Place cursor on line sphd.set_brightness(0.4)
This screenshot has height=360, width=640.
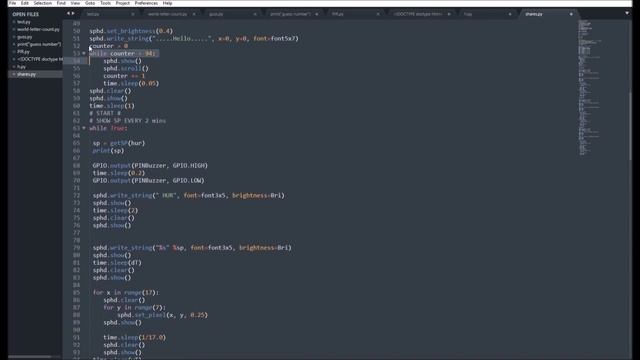[x=131, y=31]
